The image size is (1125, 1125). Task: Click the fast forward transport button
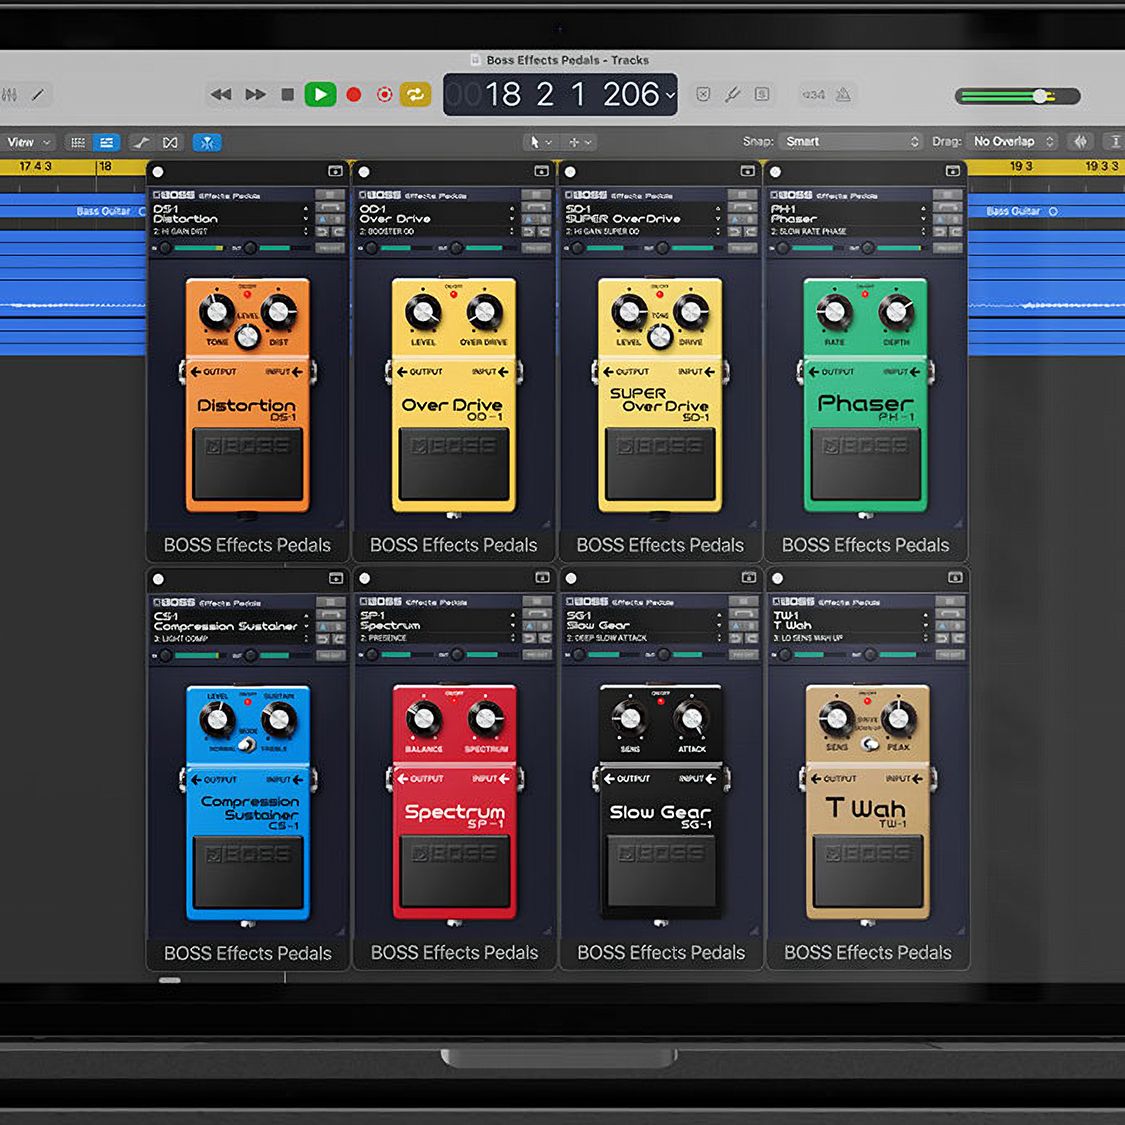[255, 94]
